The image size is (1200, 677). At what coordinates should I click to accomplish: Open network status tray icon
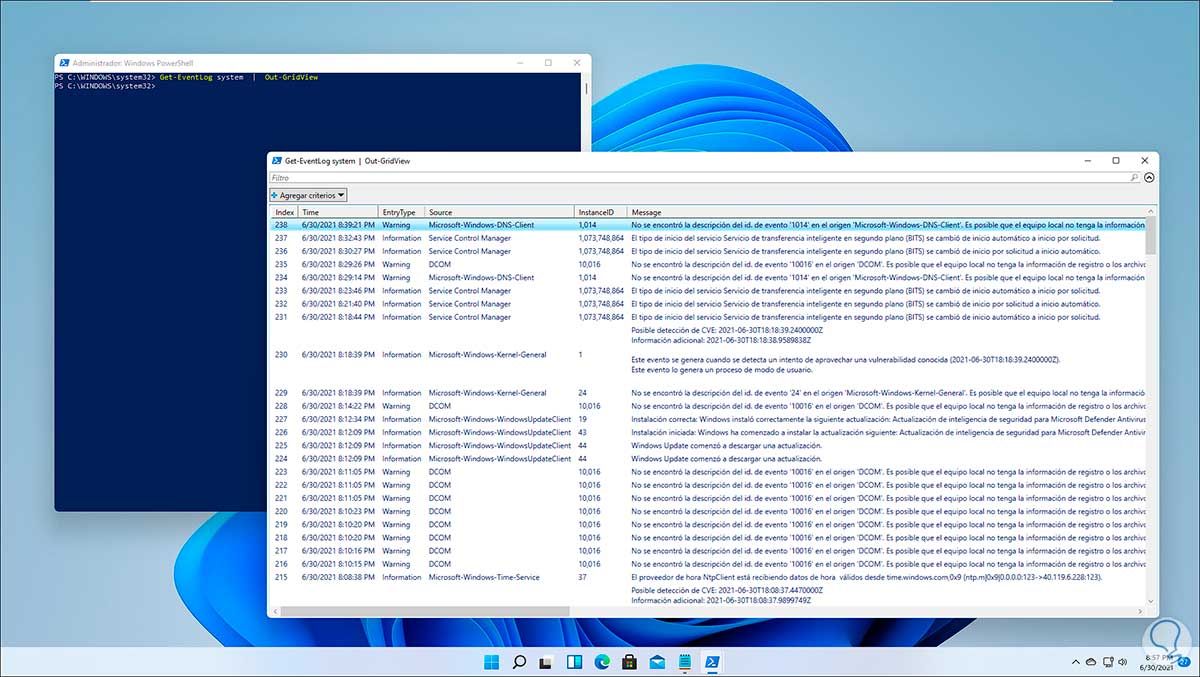(1108, 662)
